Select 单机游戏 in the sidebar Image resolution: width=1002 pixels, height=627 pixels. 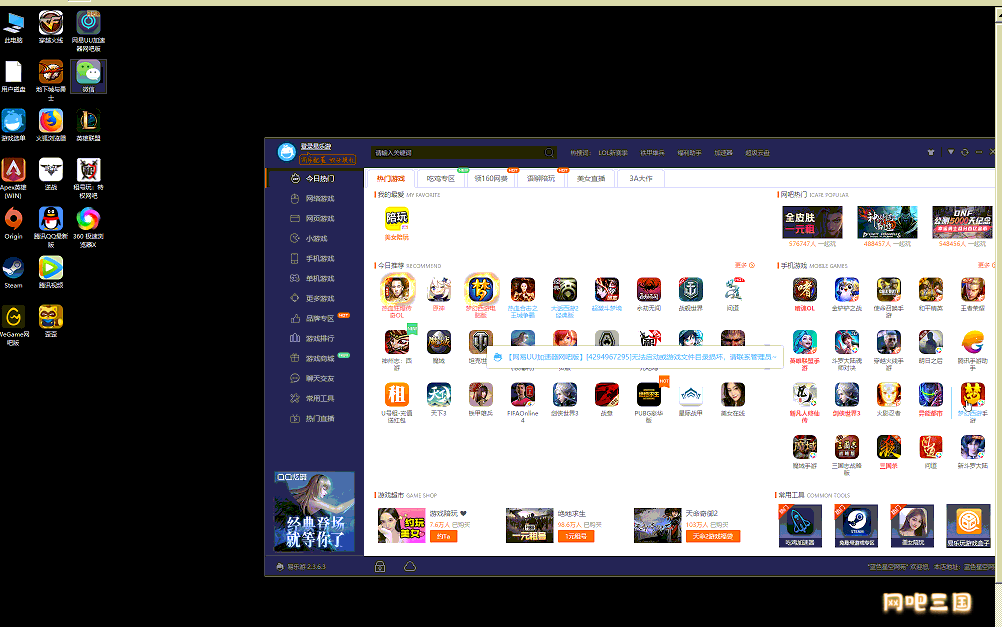314,279
